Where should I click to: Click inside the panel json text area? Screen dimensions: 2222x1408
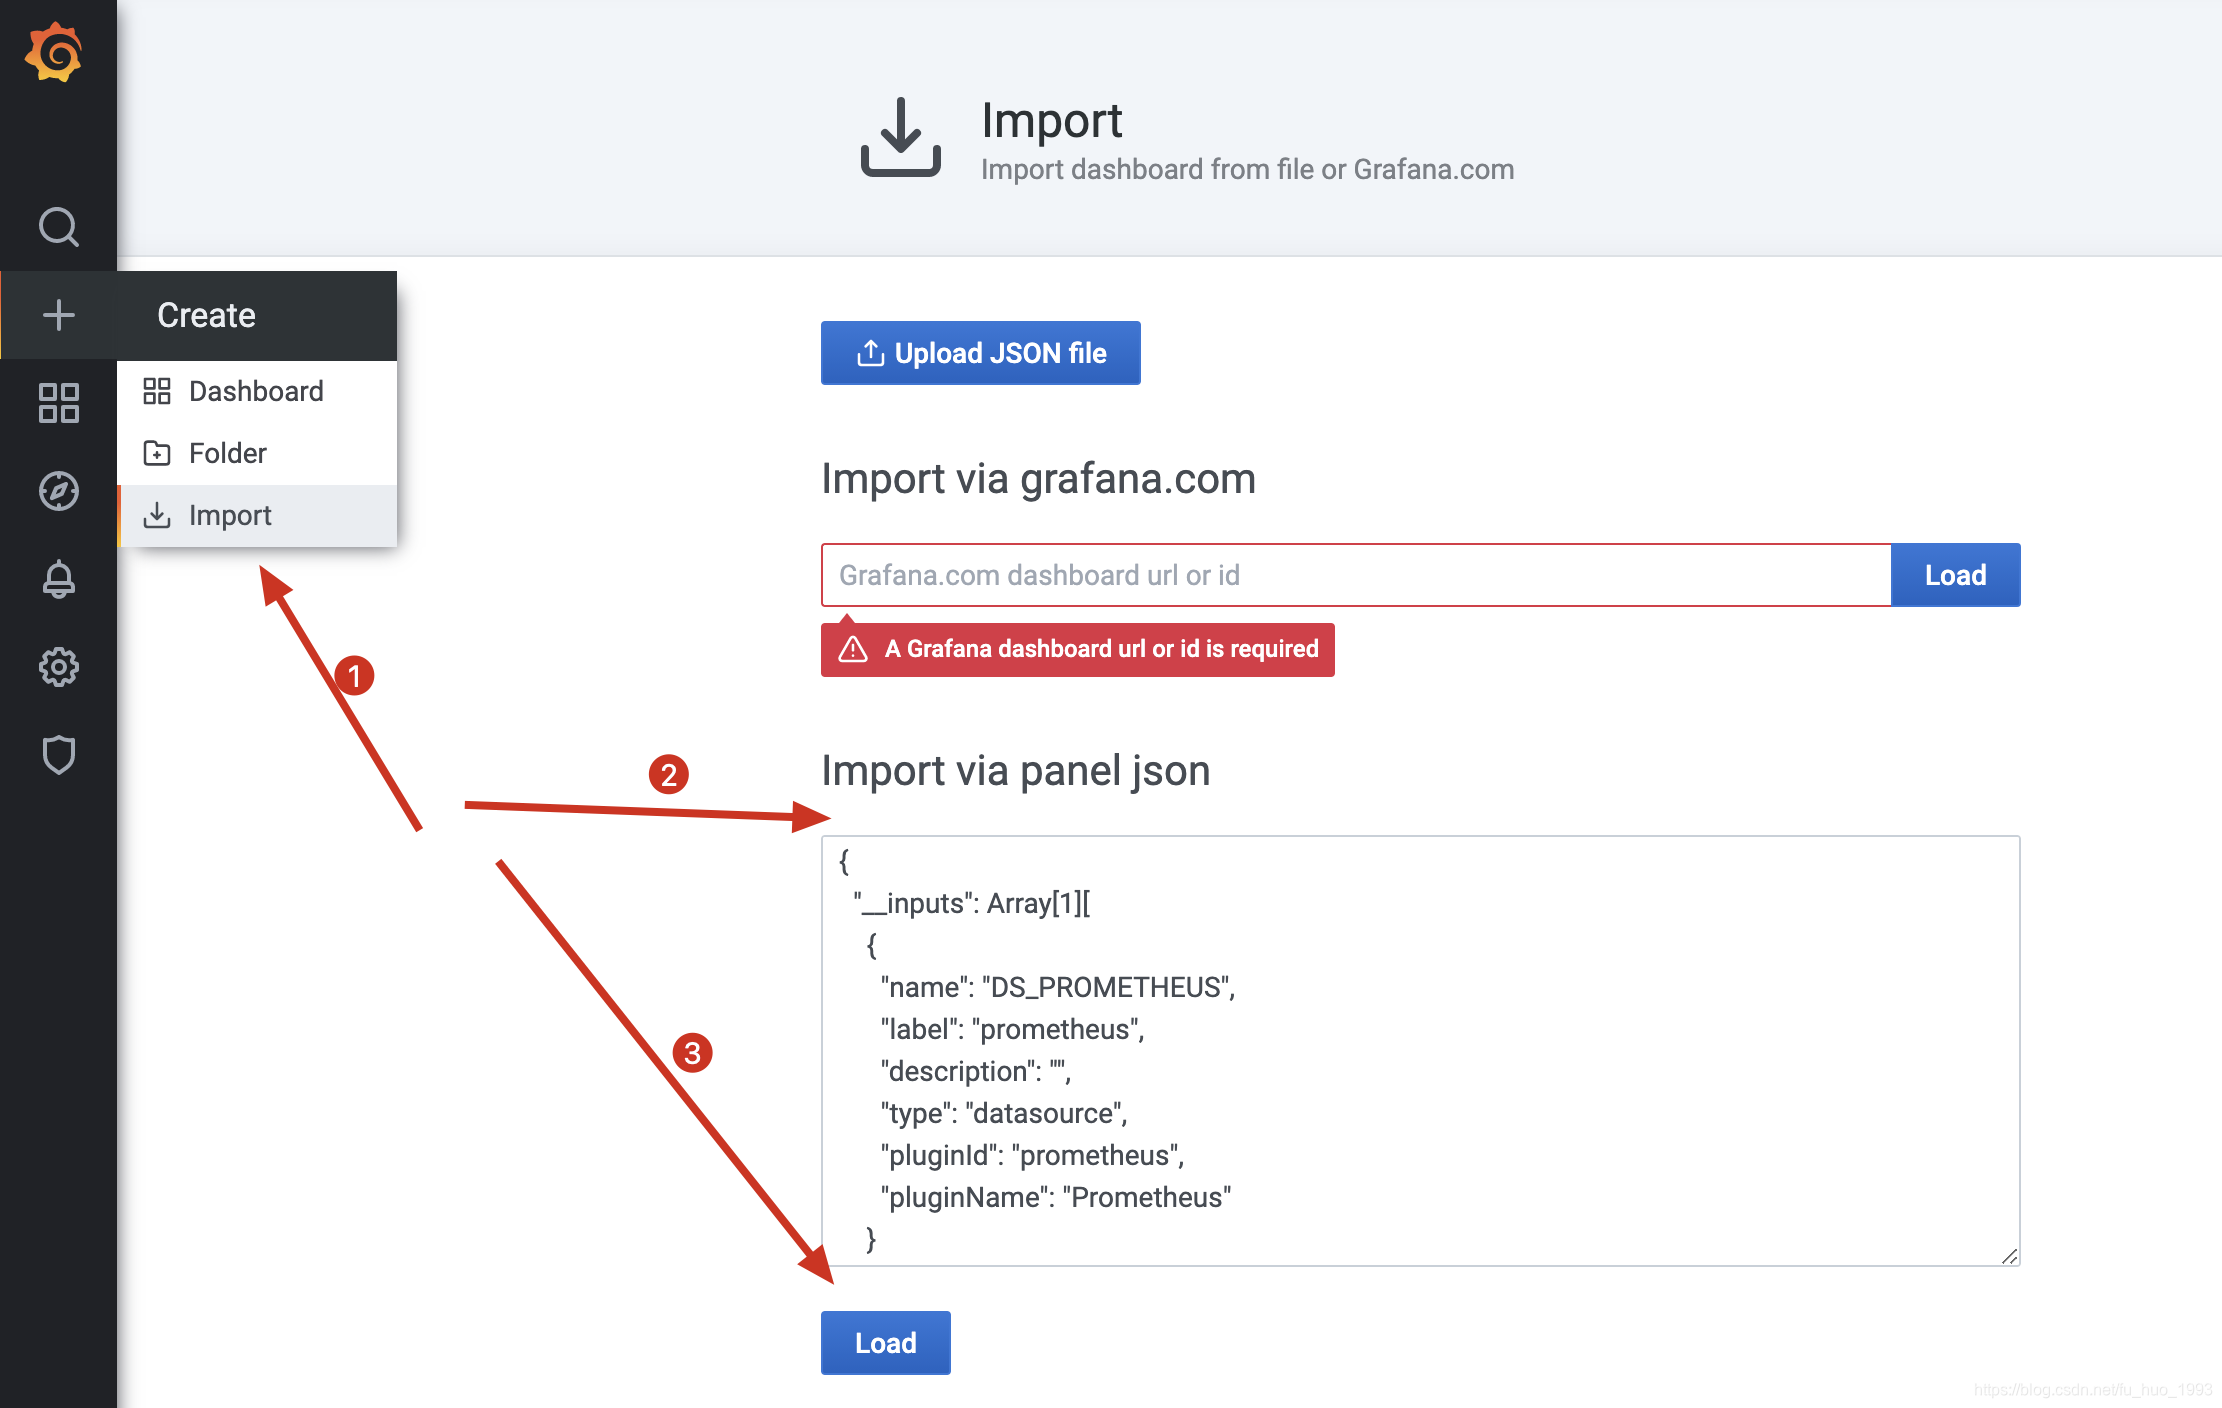1420,1050
